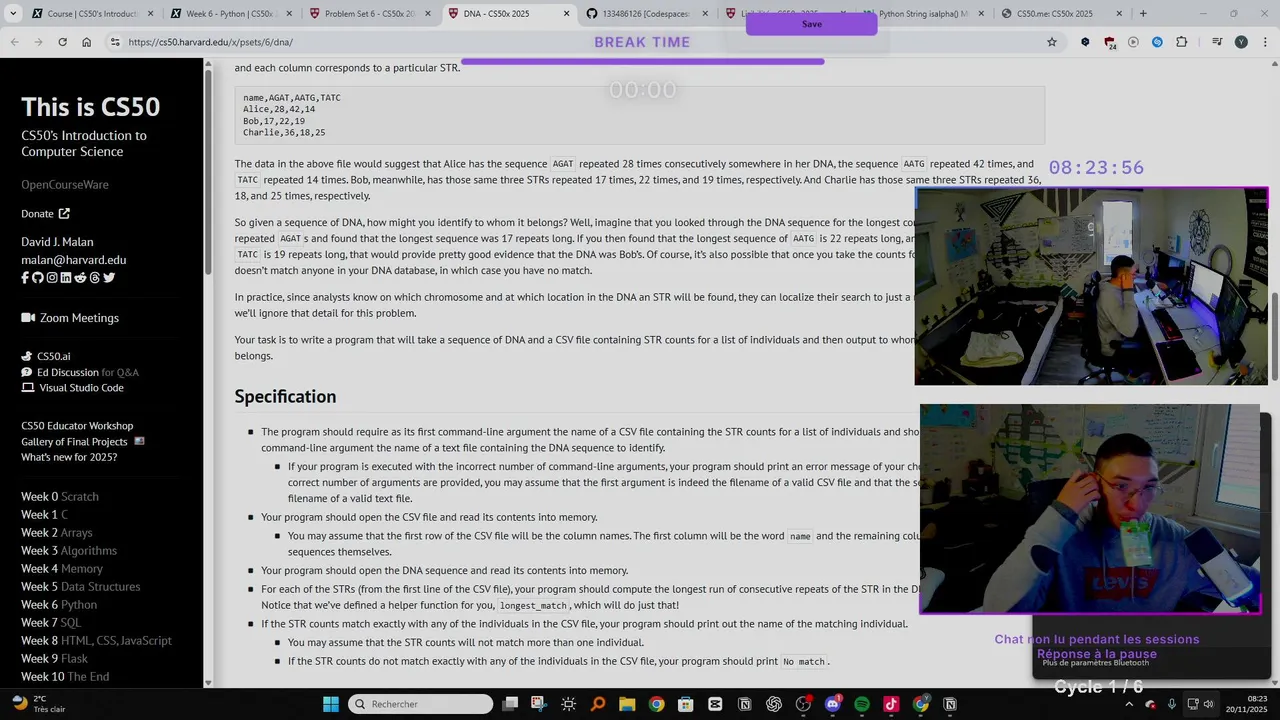Viewport: 1280px width, 720px height.
Task: View site information icon in address bar
Action: [x=115, y=42]
